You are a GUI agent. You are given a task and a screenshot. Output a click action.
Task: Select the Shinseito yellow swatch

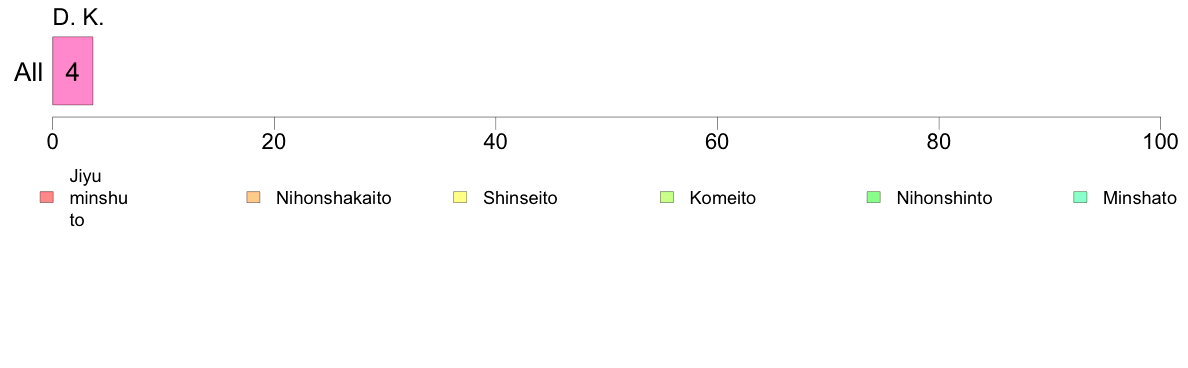pos(460,198)
